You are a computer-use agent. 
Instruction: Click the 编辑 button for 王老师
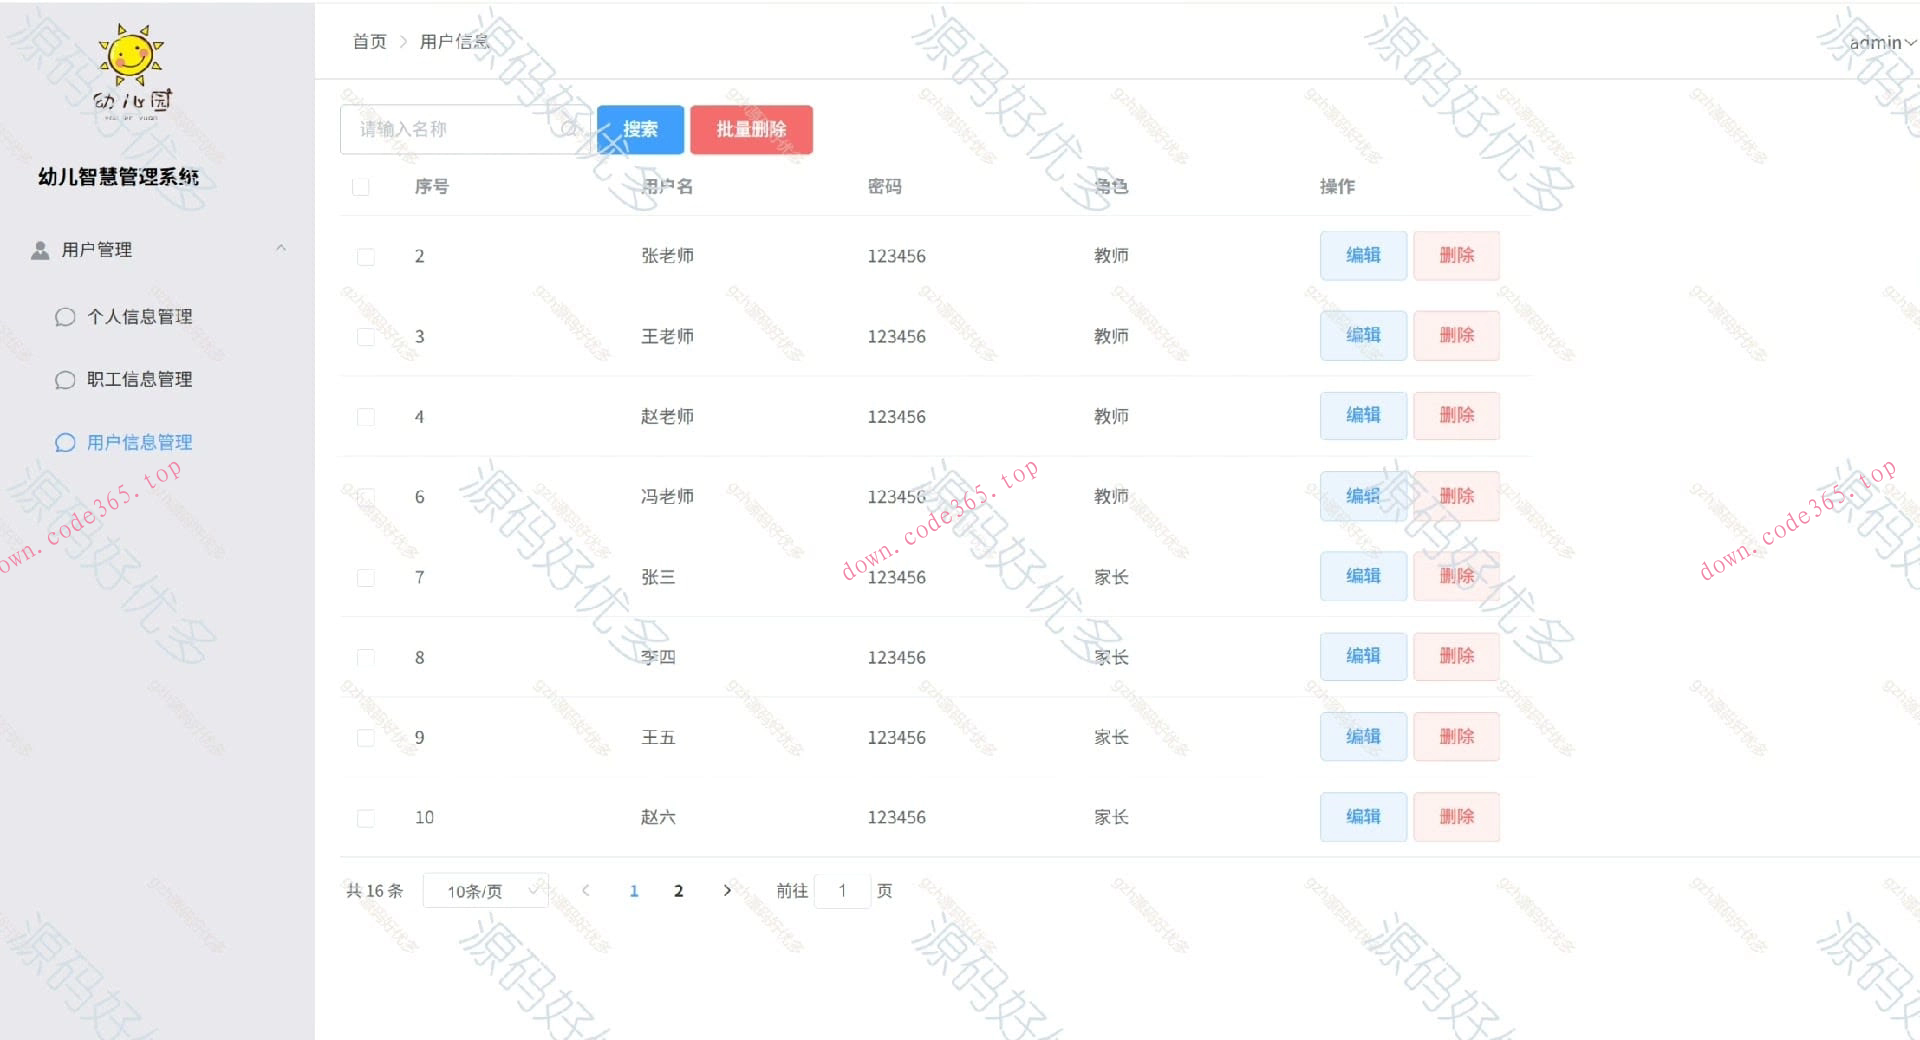1362,336
